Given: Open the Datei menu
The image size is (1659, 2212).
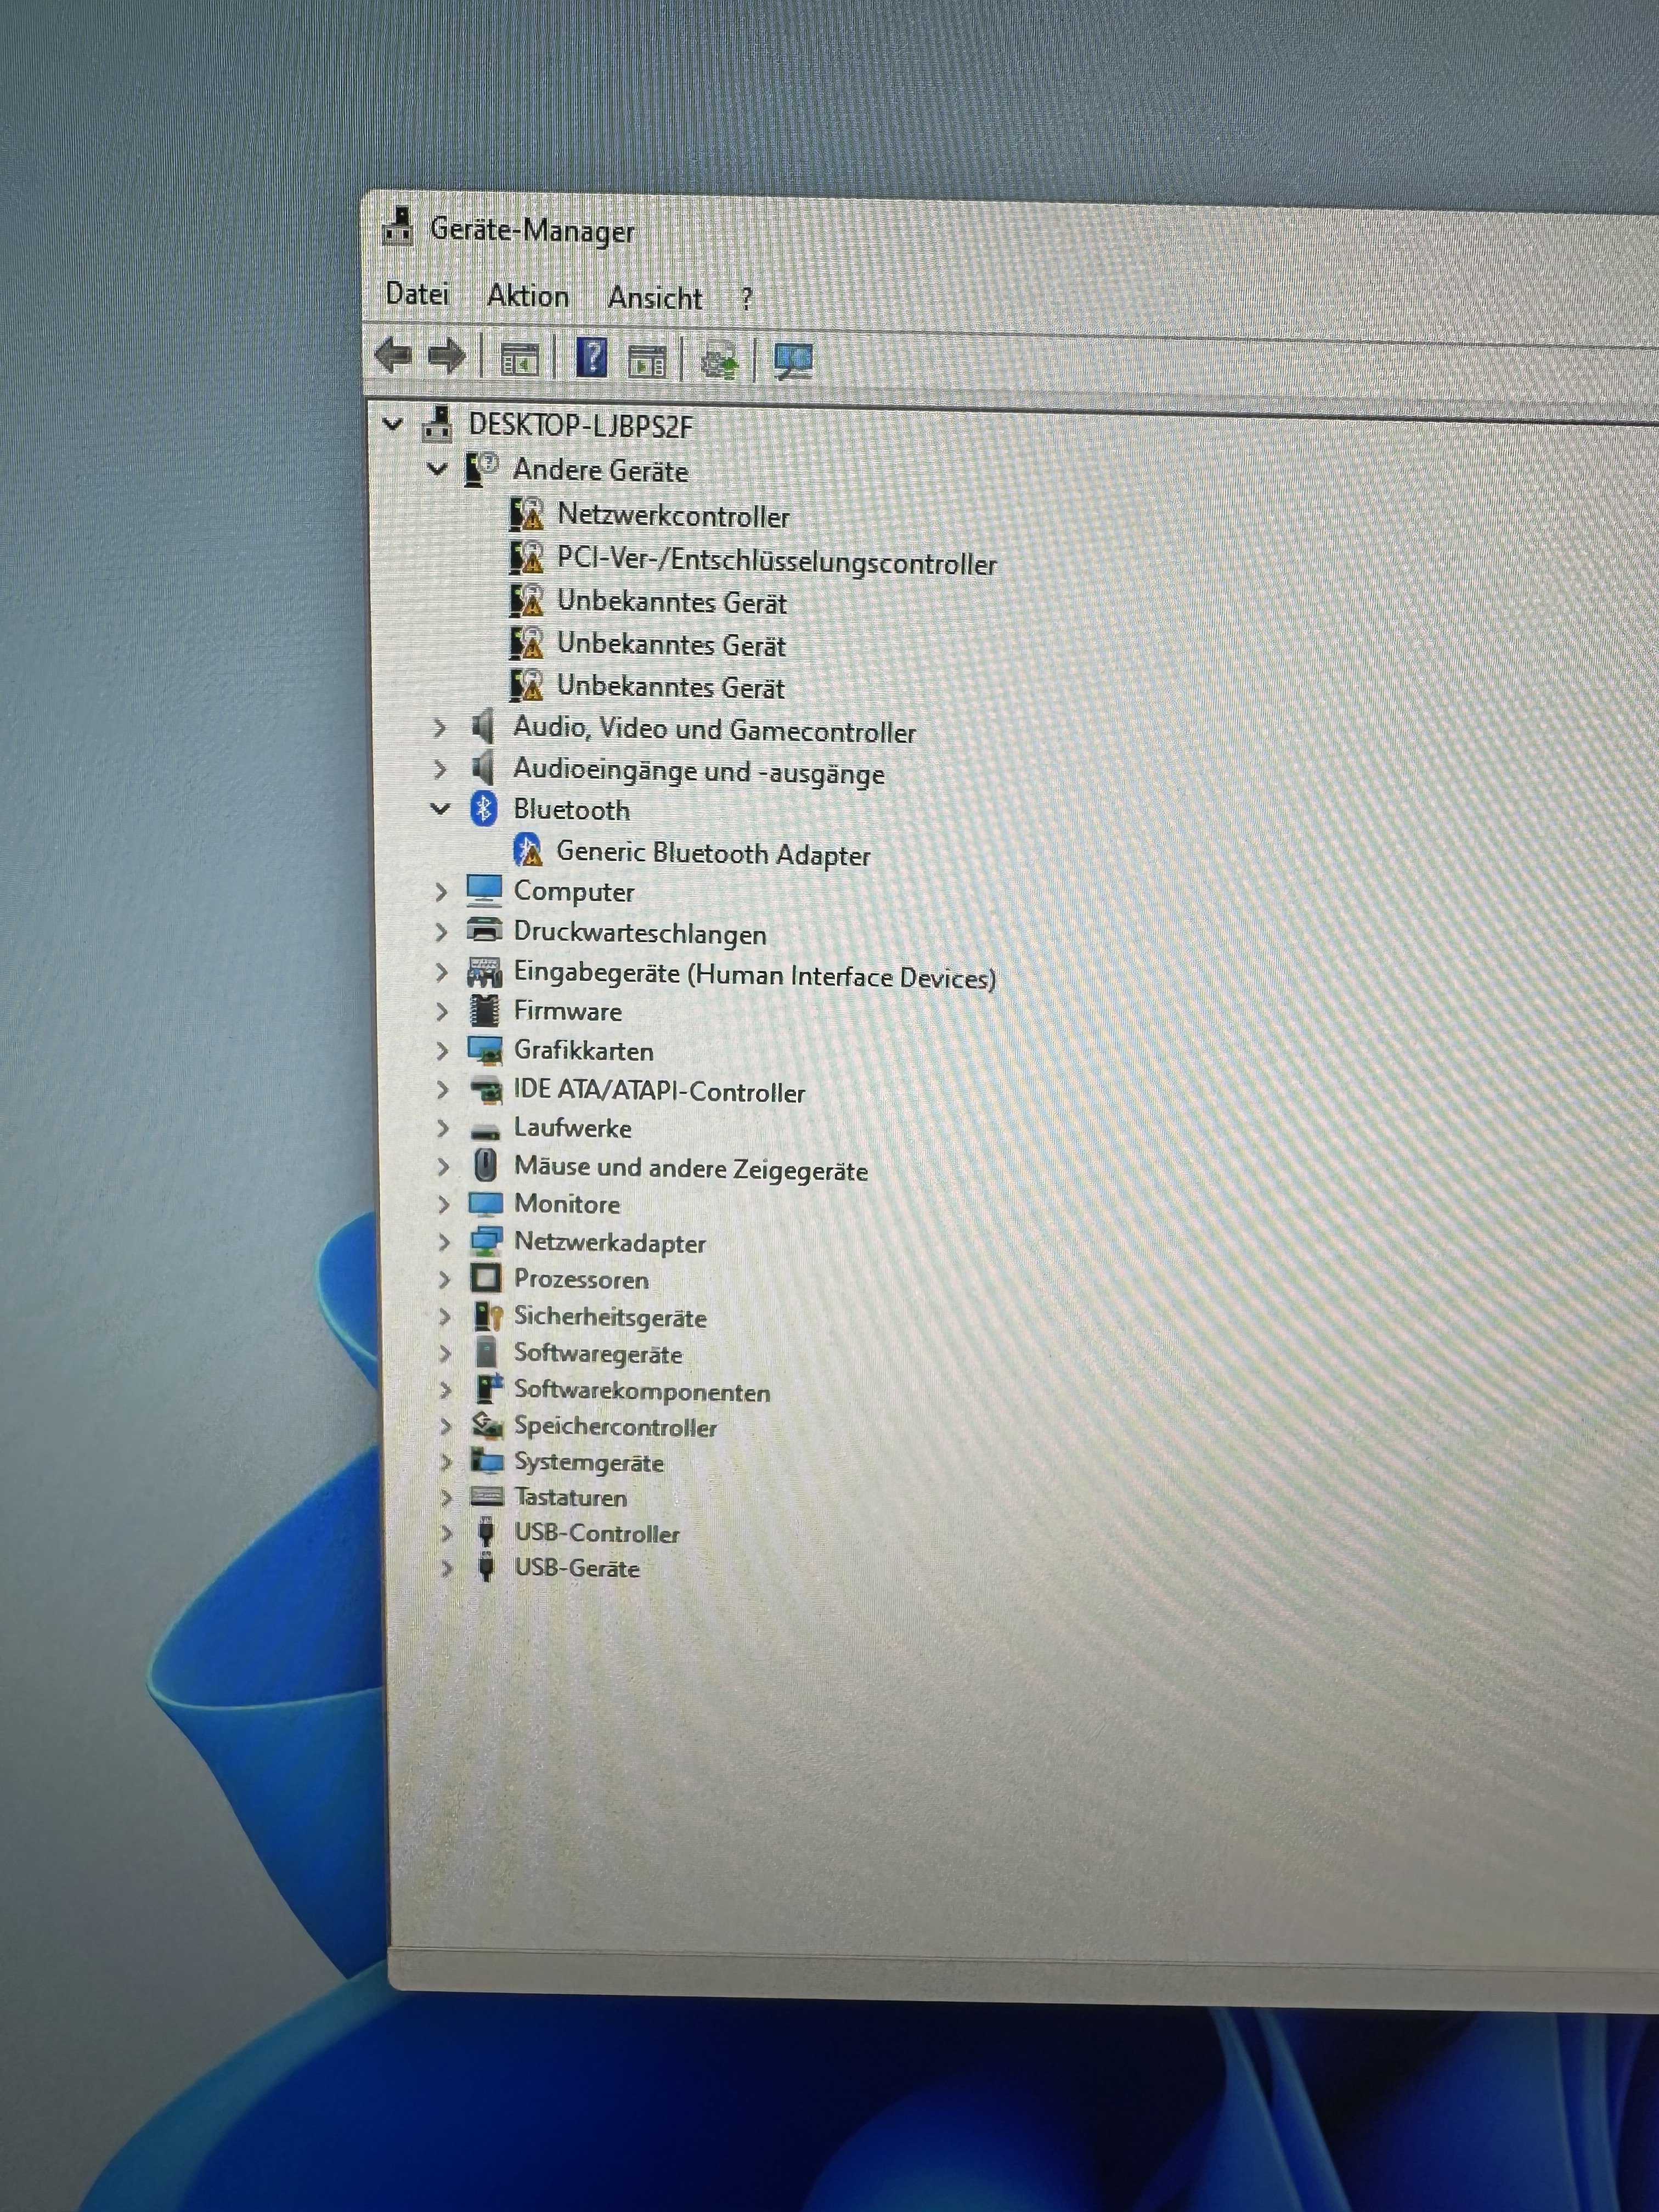Looking at the screenshot, I should (x=417, y=294).
